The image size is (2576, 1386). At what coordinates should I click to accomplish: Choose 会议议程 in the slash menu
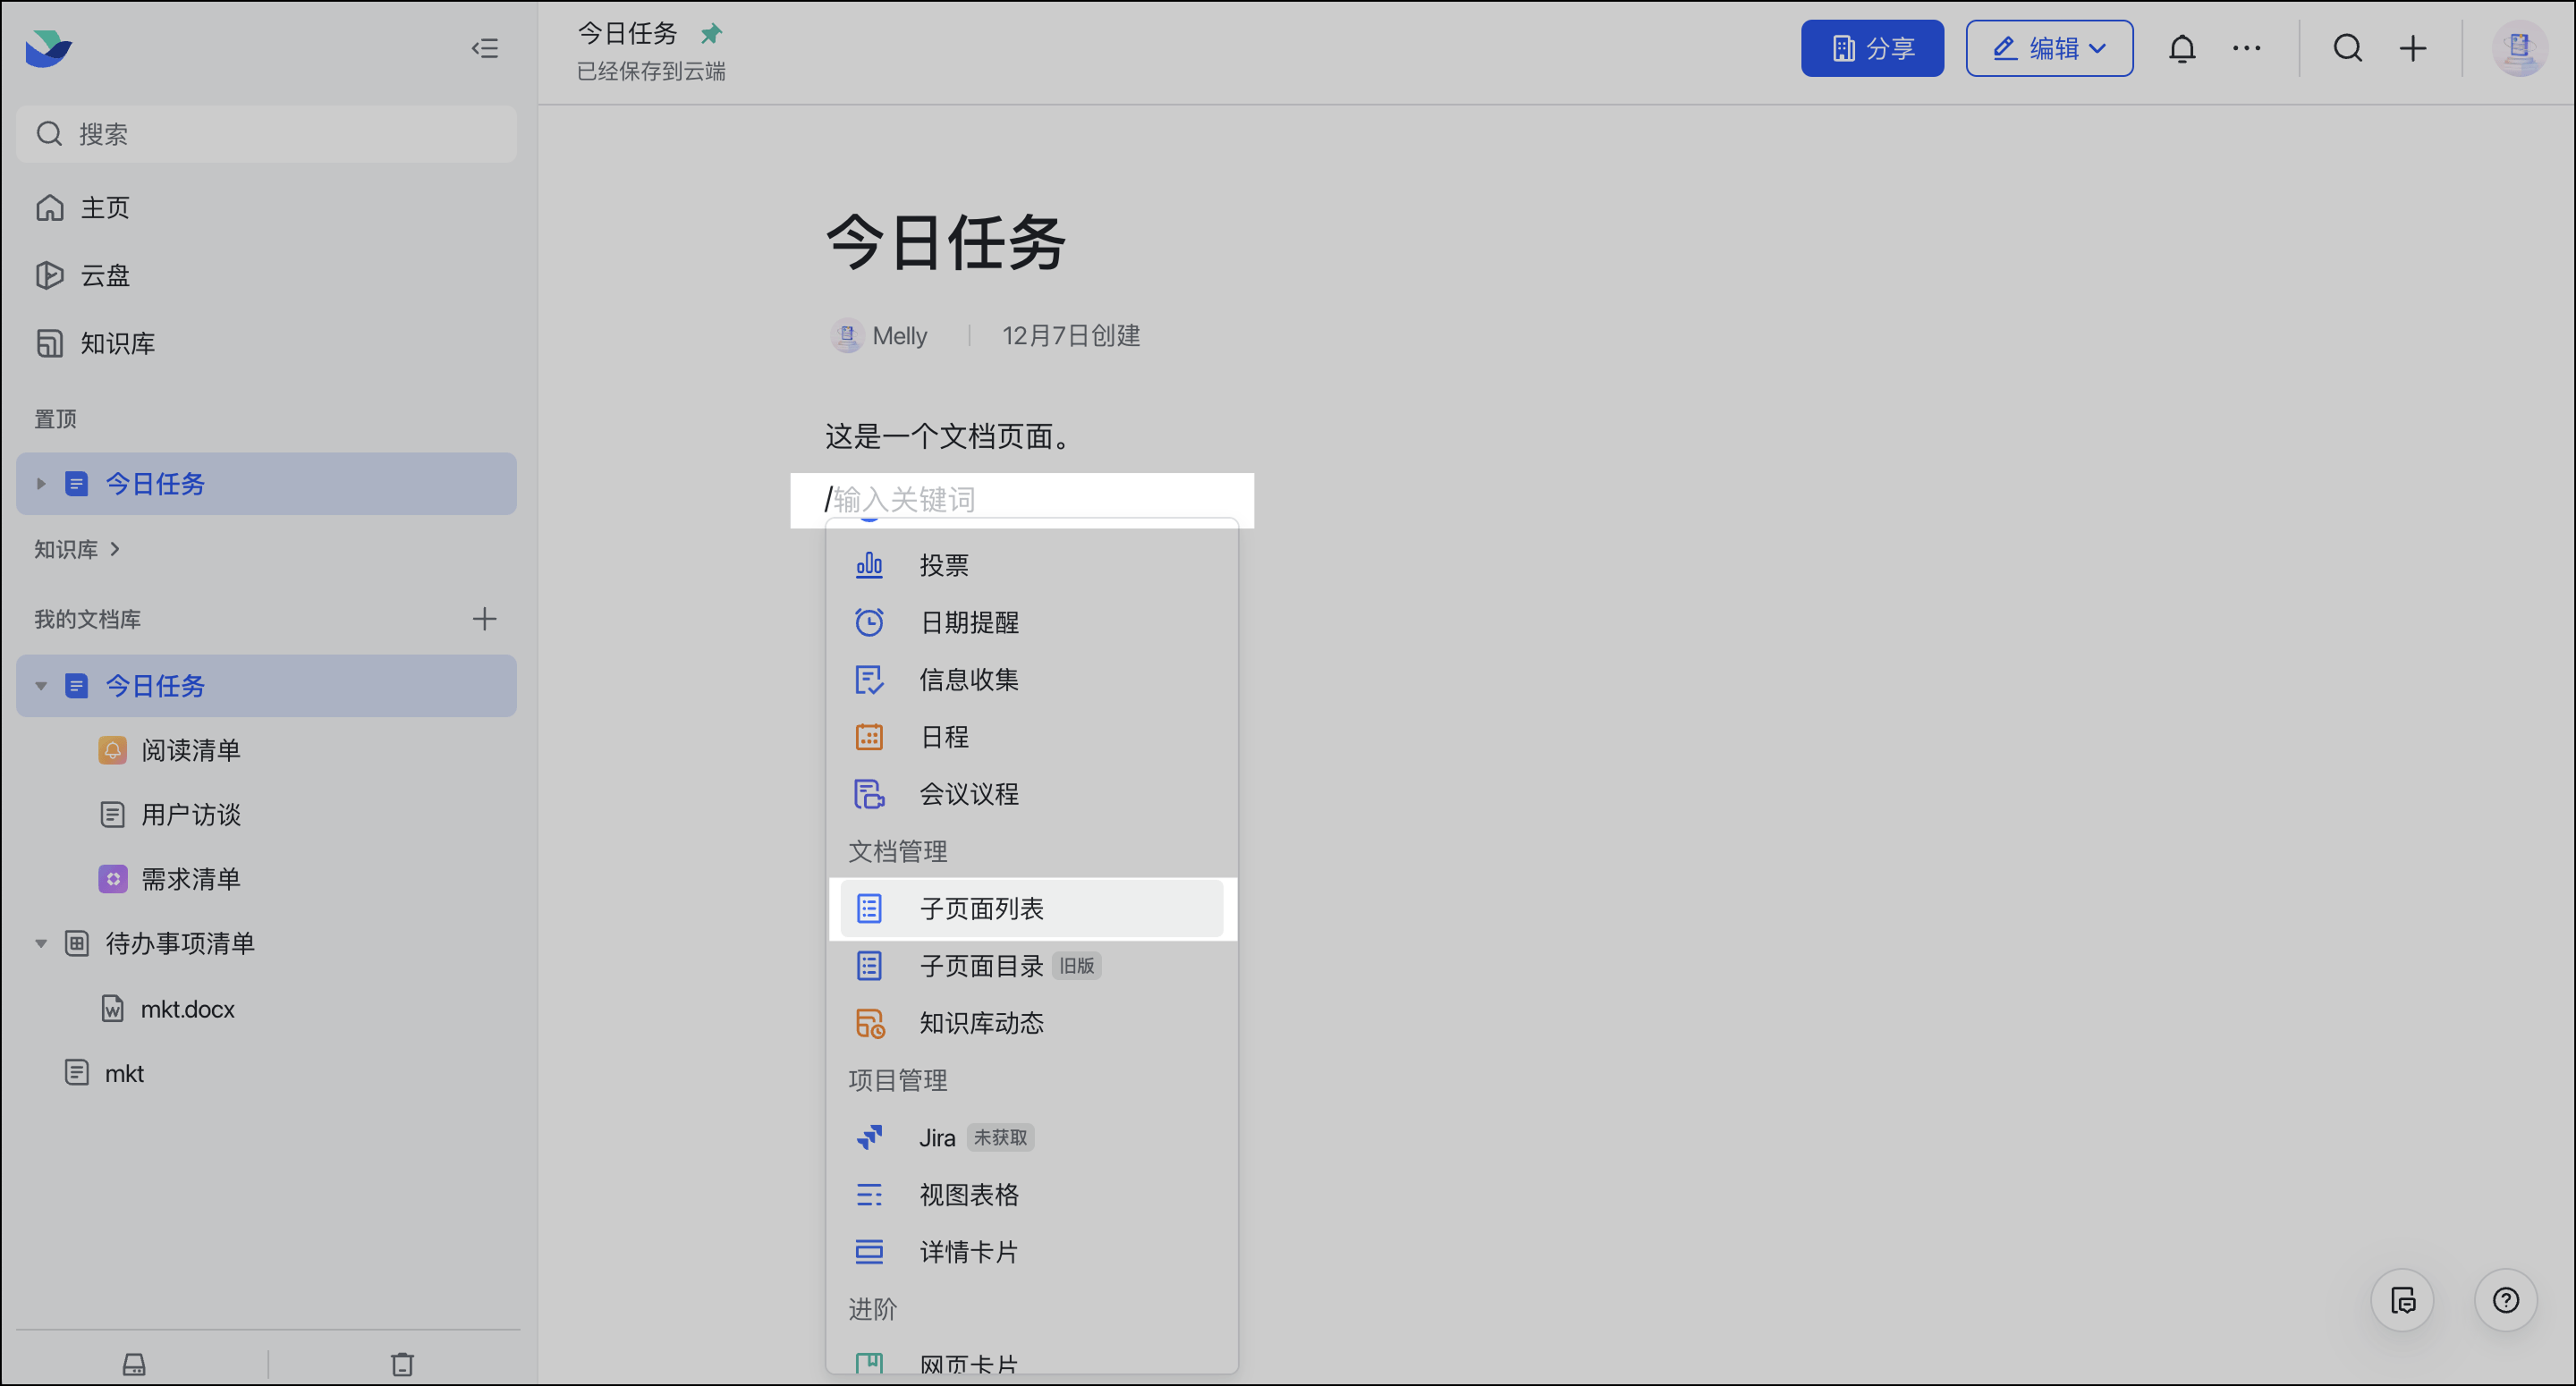pyautogui.click(x=969, y=794)
